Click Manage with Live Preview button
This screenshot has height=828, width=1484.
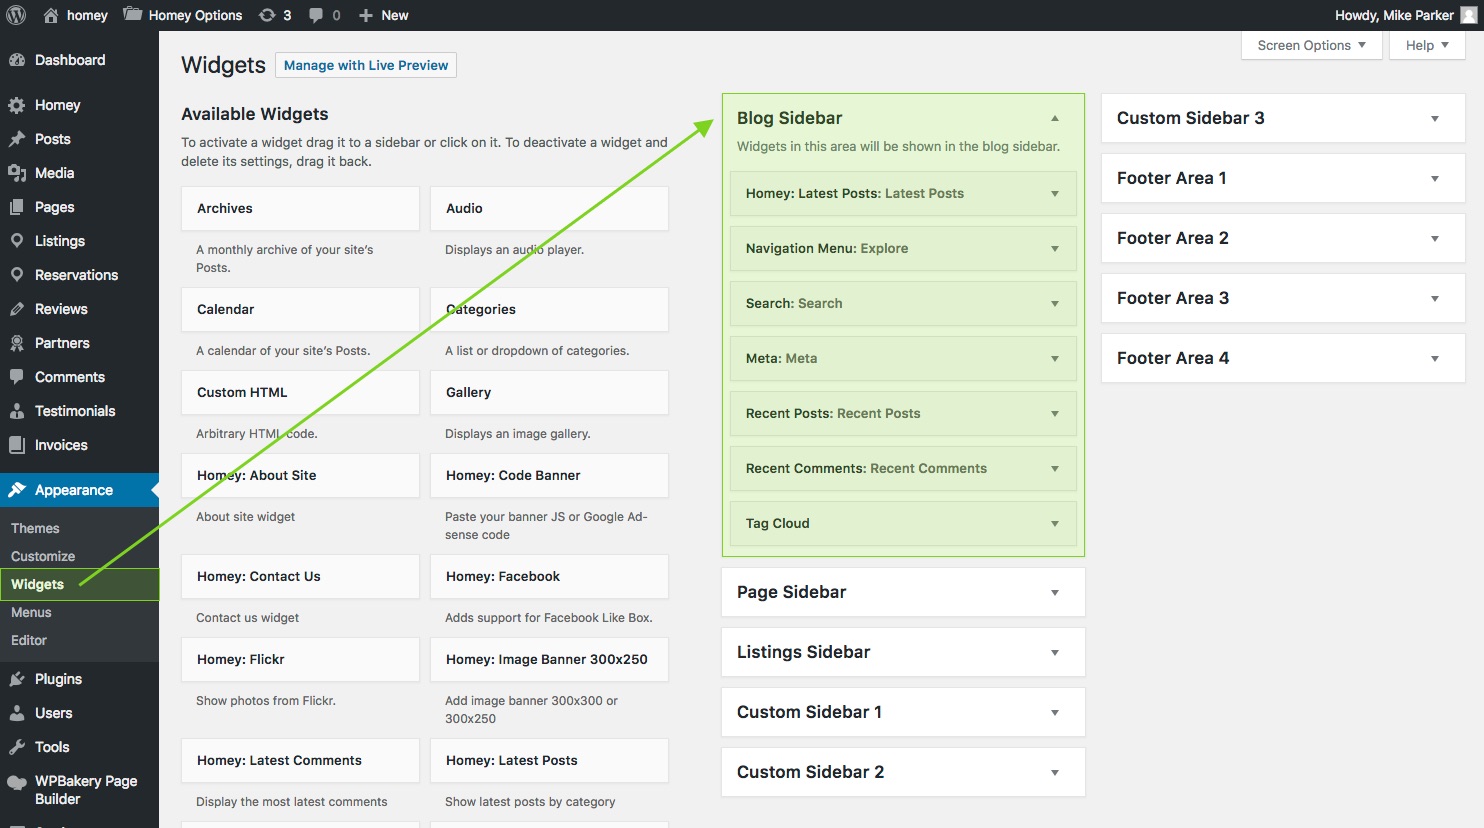[366, 65]
